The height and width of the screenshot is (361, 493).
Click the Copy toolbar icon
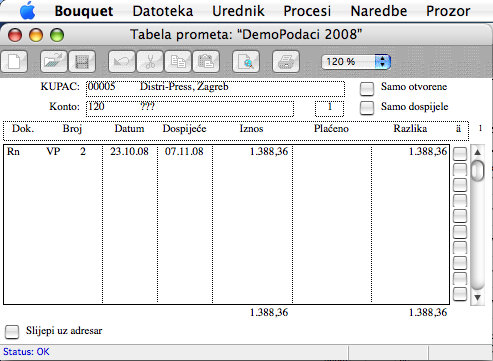coord(178,62)
